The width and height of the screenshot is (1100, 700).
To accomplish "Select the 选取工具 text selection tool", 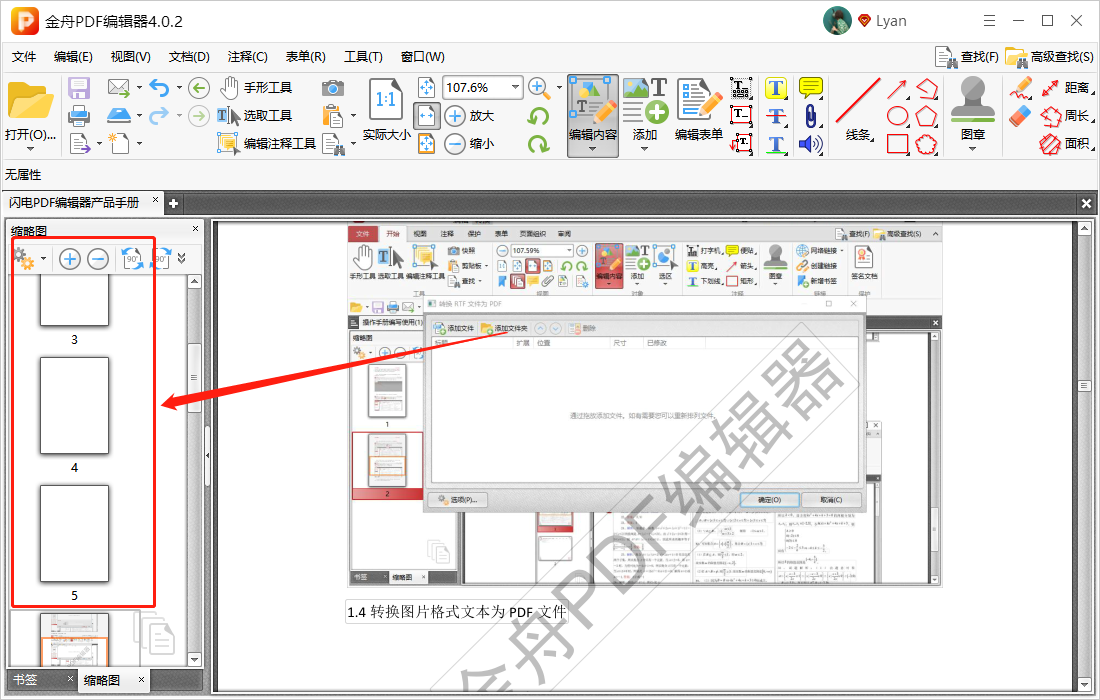I will [255, 116].
